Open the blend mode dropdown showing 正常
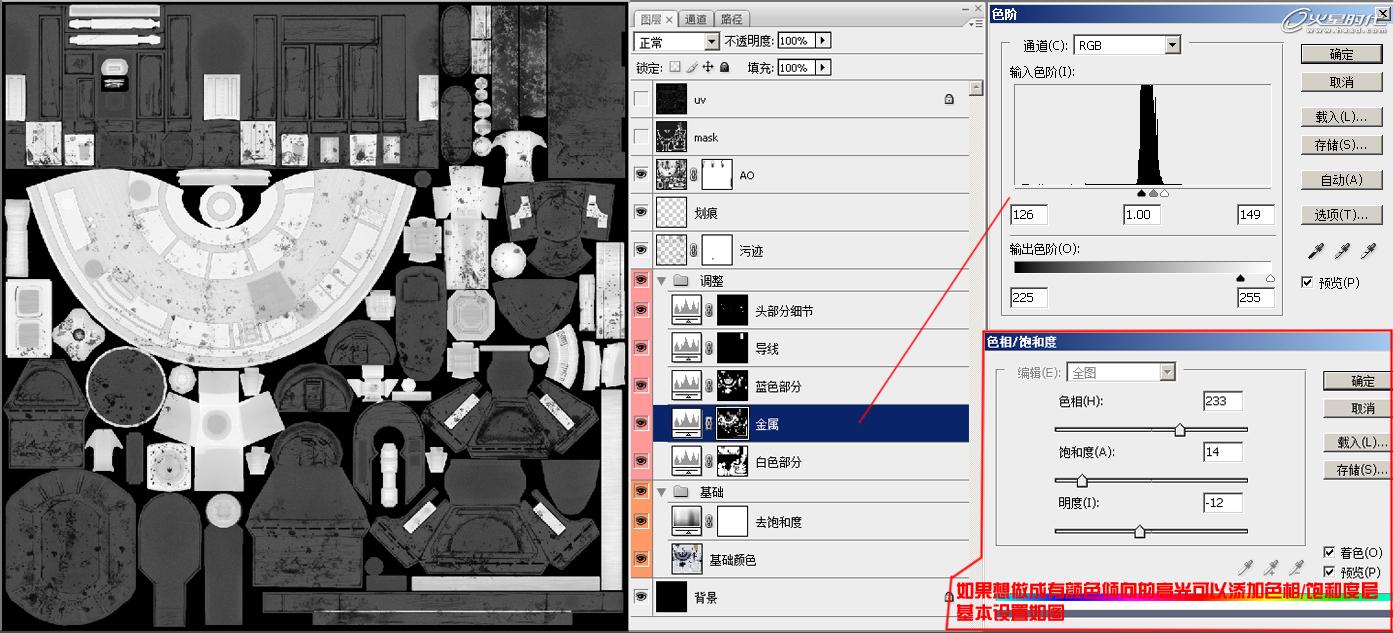Screen dimensions: 1393x633 [676, 40]
